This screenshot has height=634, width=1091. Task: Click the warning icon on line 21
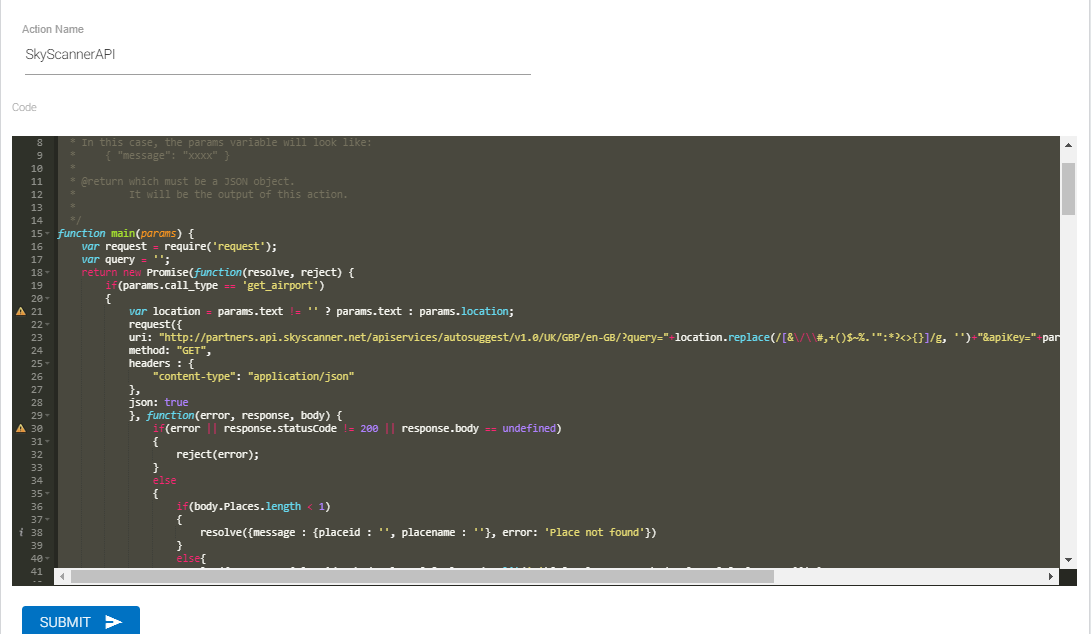point(20,312)
